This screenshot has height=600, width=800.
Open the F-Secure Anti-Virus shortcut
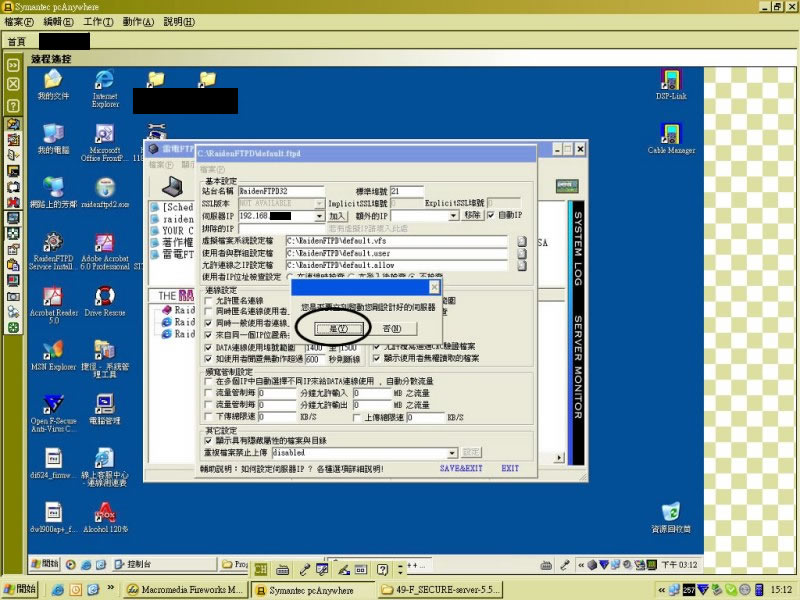53,413
